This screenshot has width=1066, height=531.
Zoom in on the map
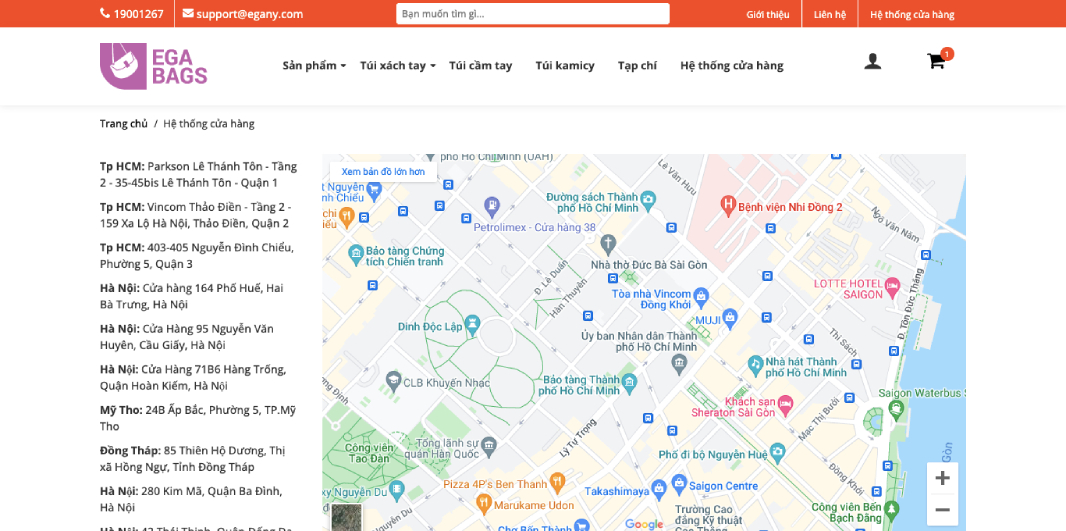click(x=942, y=478)
